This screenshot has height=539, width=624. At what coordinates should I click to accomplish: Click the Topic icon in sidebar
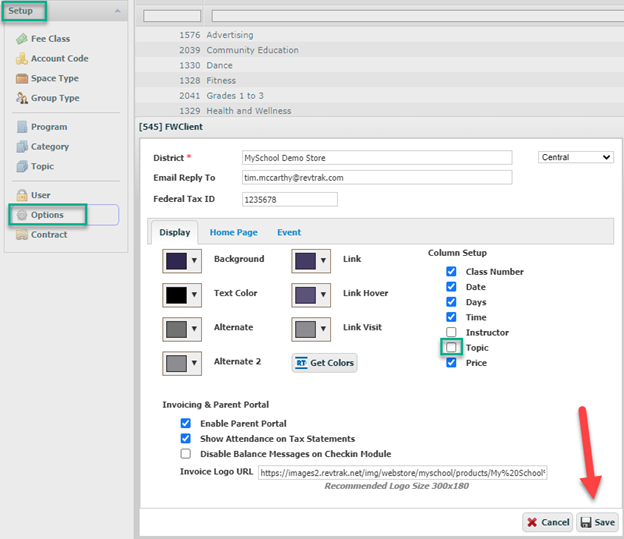[x=22, y=166]
